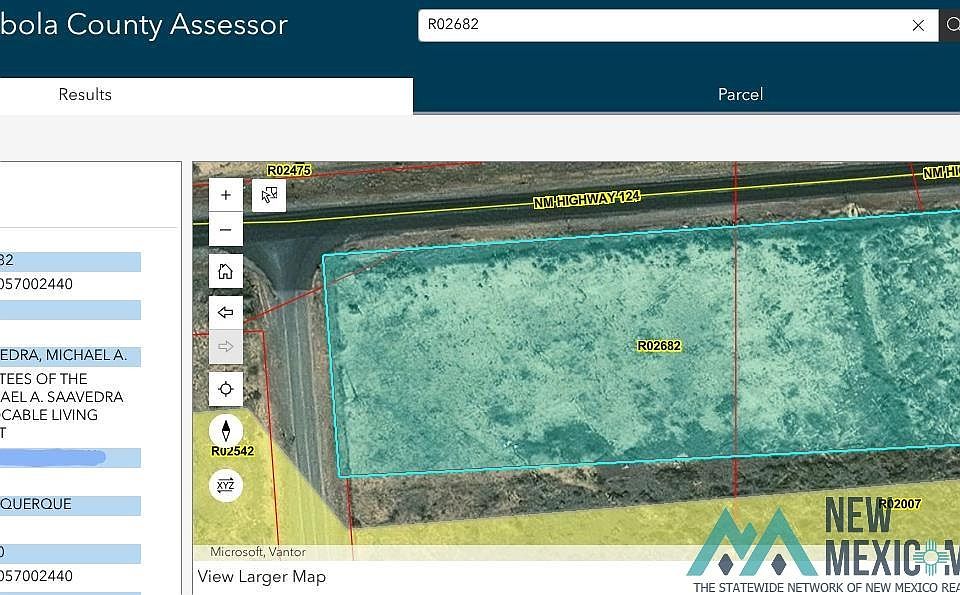Open the XYZ coordinate conversion tool
Viewport: 960px width, 595px height.
pyautogui.click(x=226, y=485)
